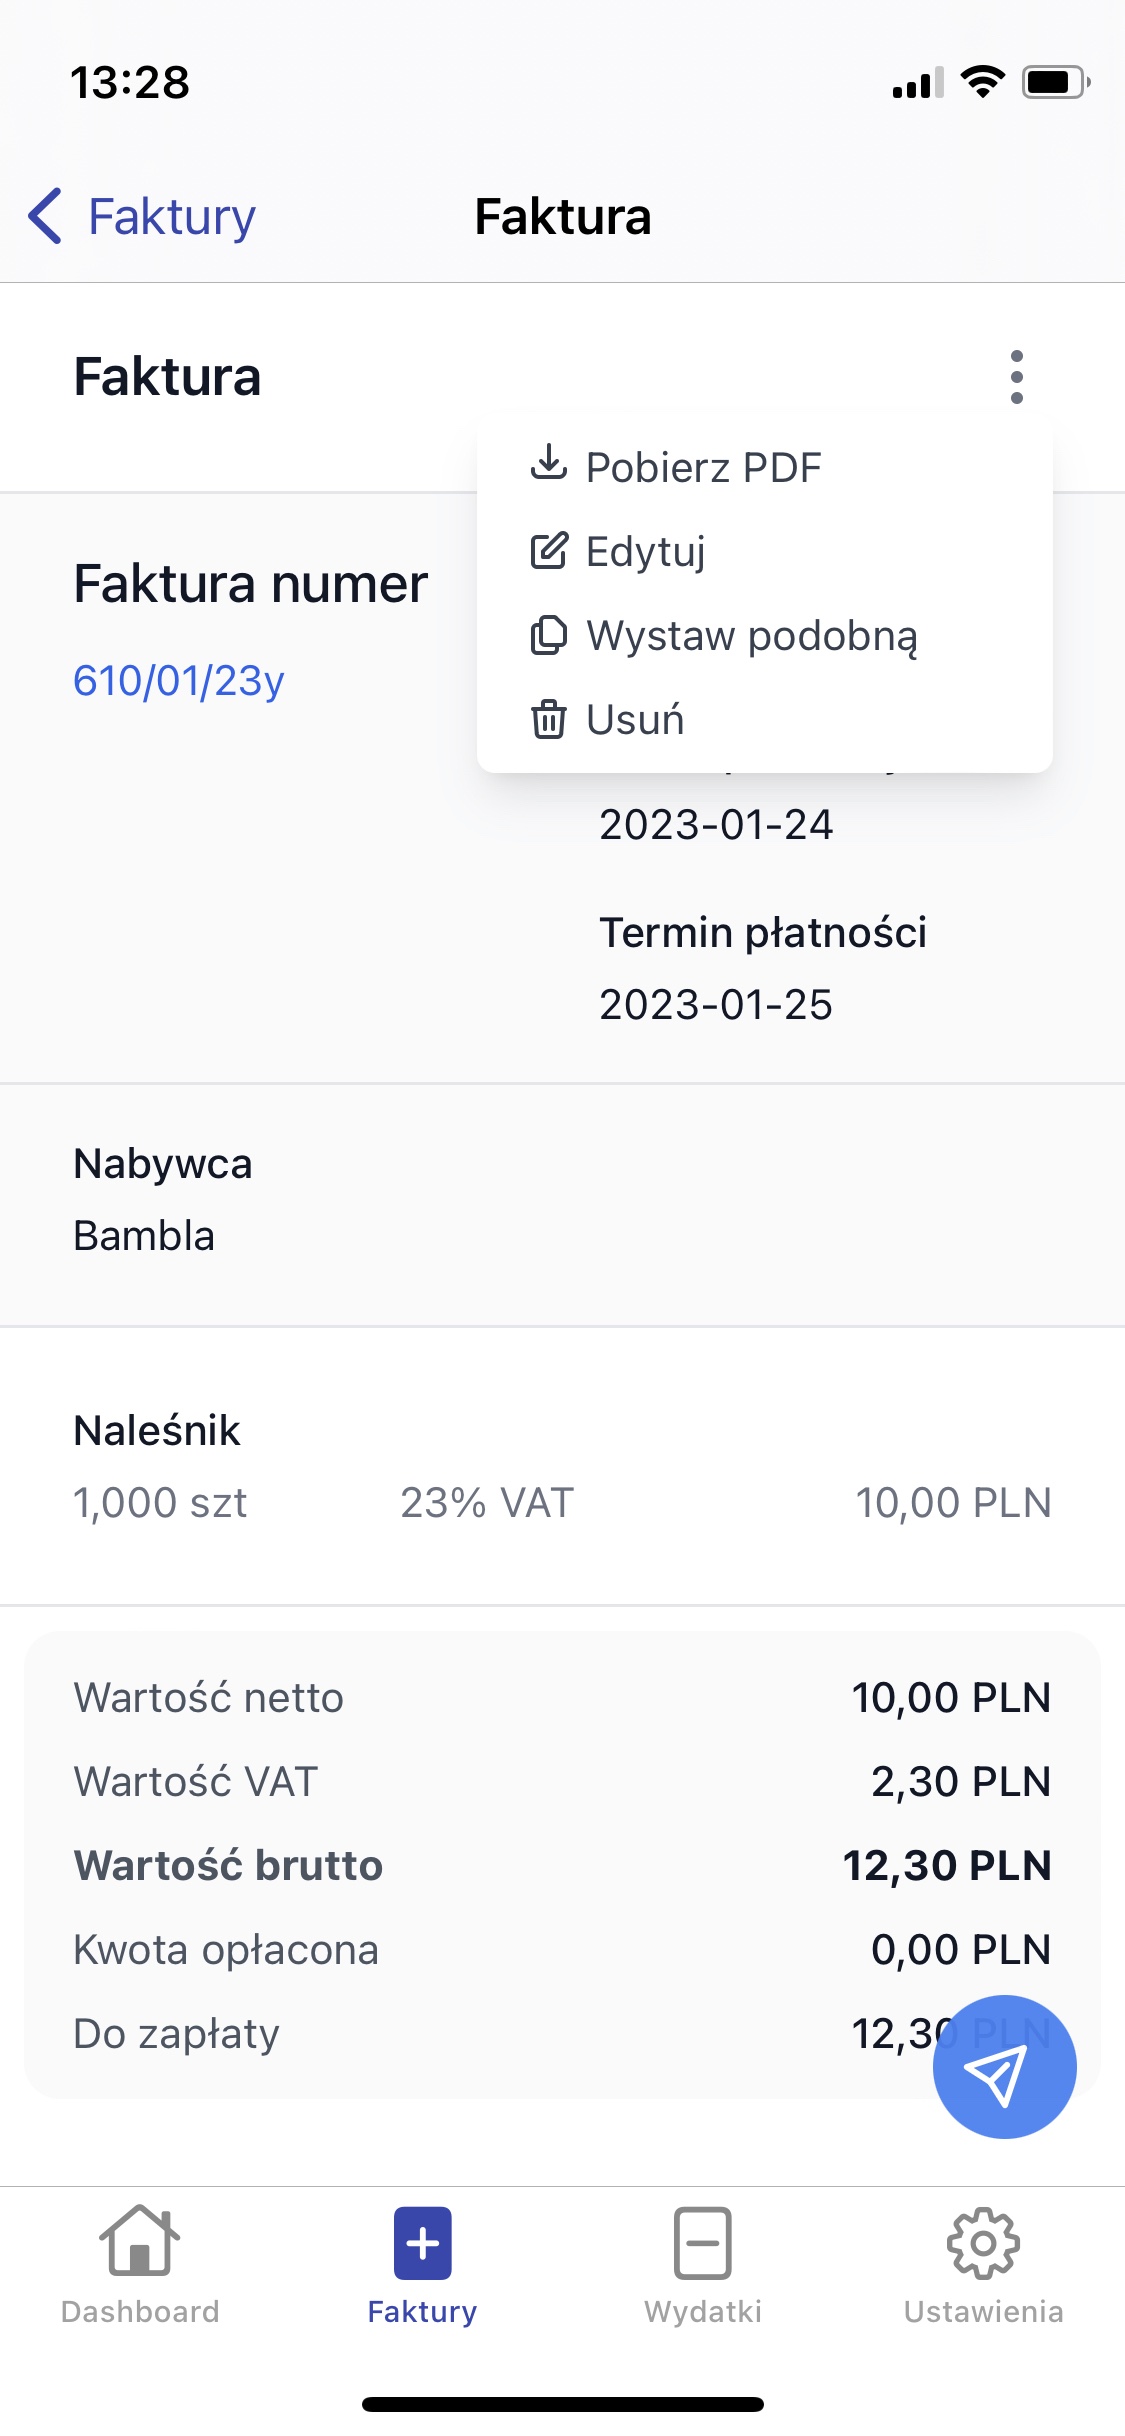Viewport: 1125px width, 2436px height.
Task: Click the copy icon for Wystaw podobną
Action: (548, 635)
